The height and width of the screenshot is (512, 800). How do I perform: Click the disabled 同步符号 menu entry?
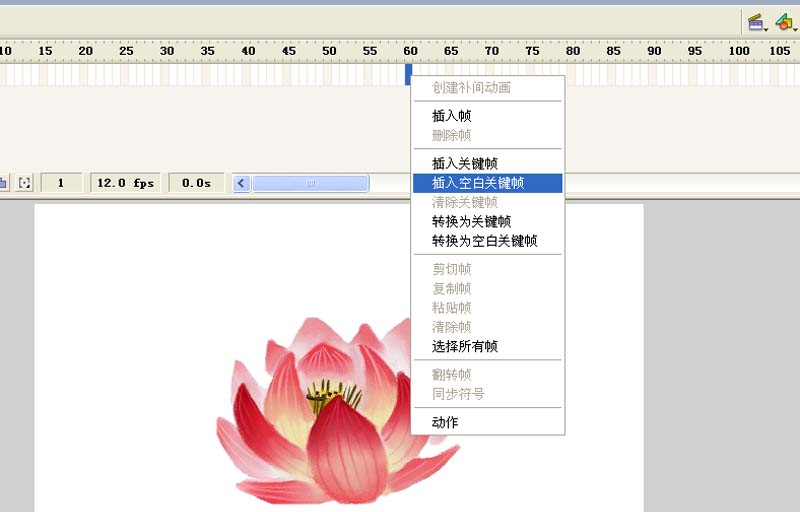[x=487, y=394]
